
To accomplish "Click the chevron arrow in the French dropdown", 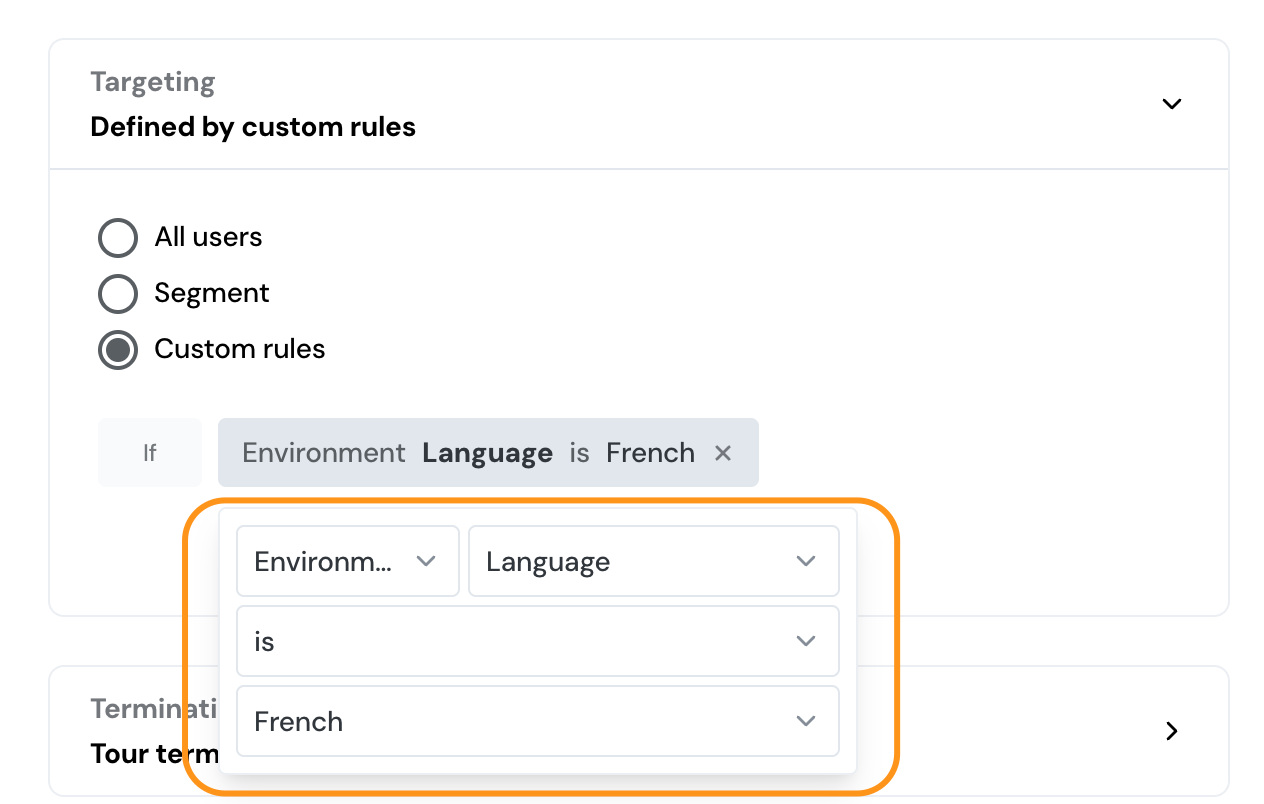I will pyautogui.click(x=806, y=721).
